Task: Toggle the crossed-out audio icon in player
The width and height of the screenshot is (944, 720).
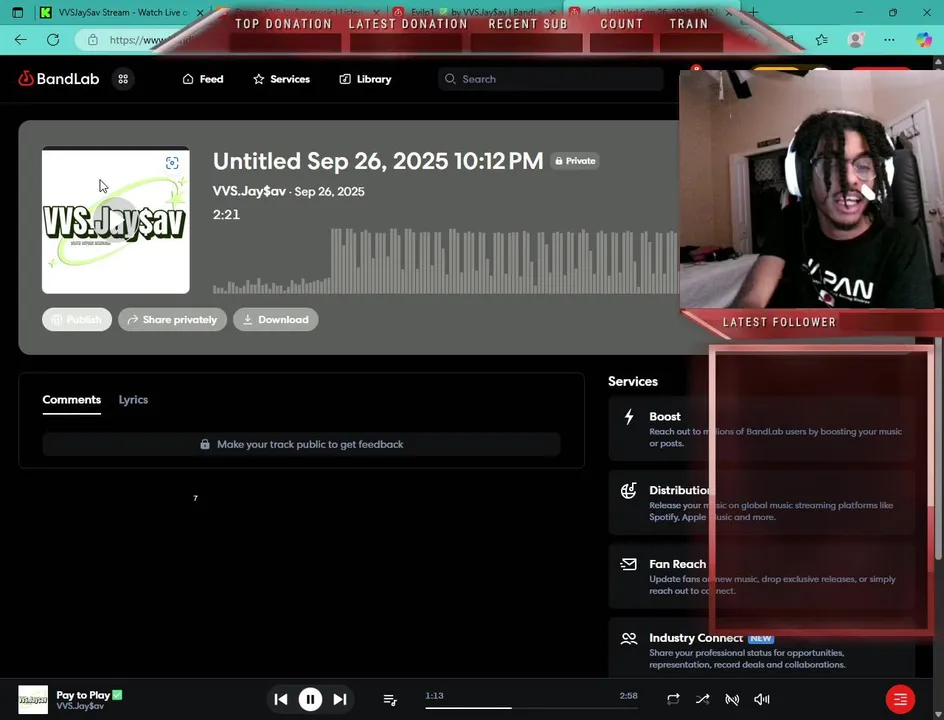Action: coord(732,699)
